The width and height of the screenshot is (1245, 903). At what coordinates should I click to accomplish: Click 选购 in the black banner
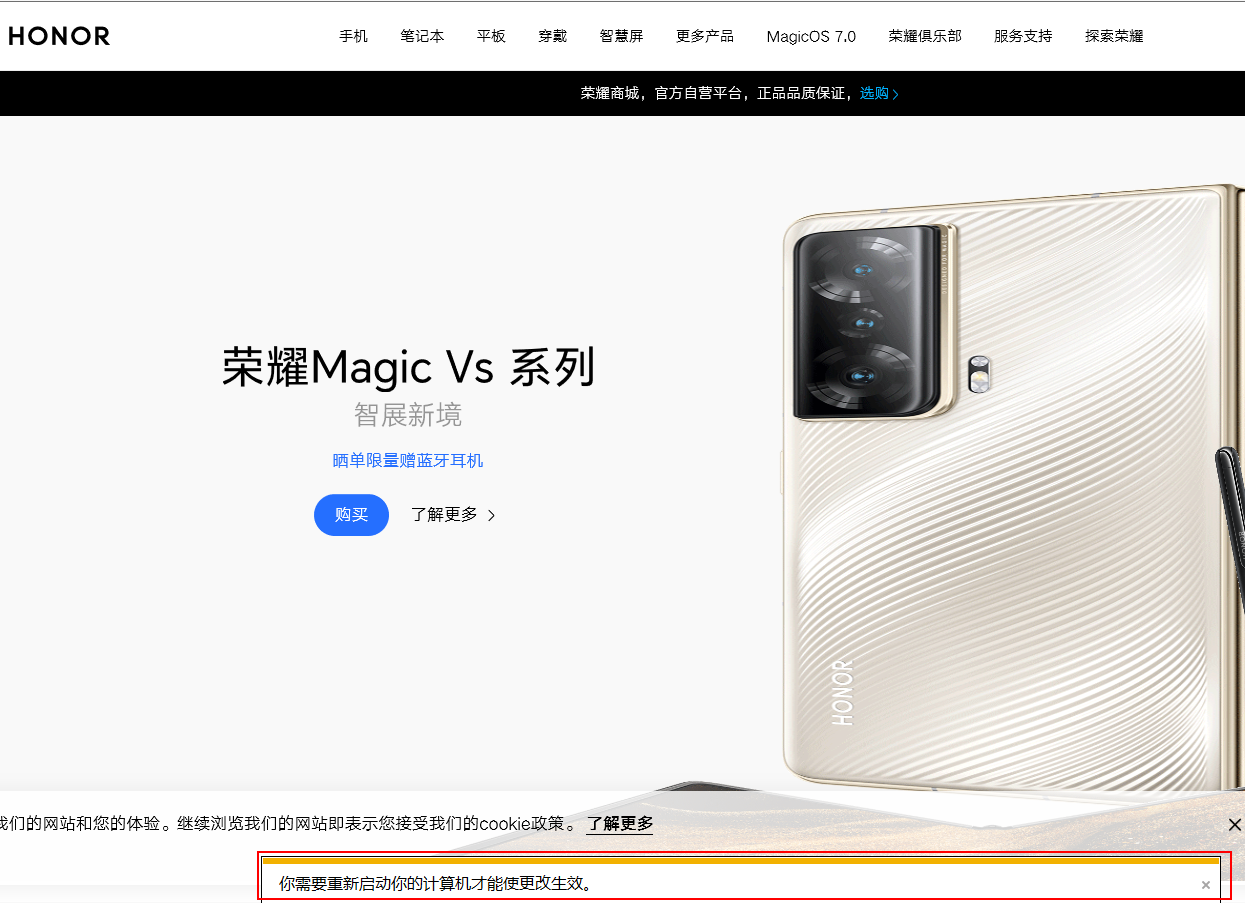[874, 94]
